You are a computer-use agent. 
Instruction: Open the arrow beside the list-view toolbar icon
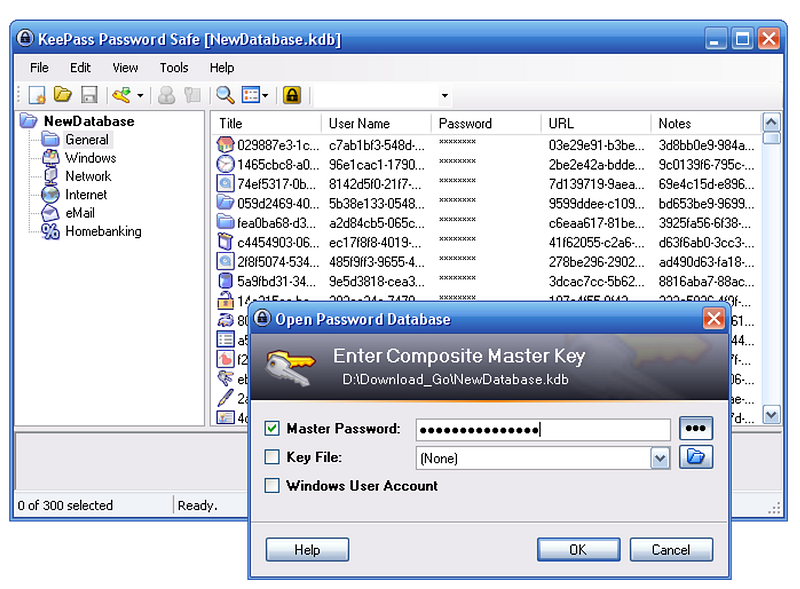pyautogui.click(x=265, y=95)
